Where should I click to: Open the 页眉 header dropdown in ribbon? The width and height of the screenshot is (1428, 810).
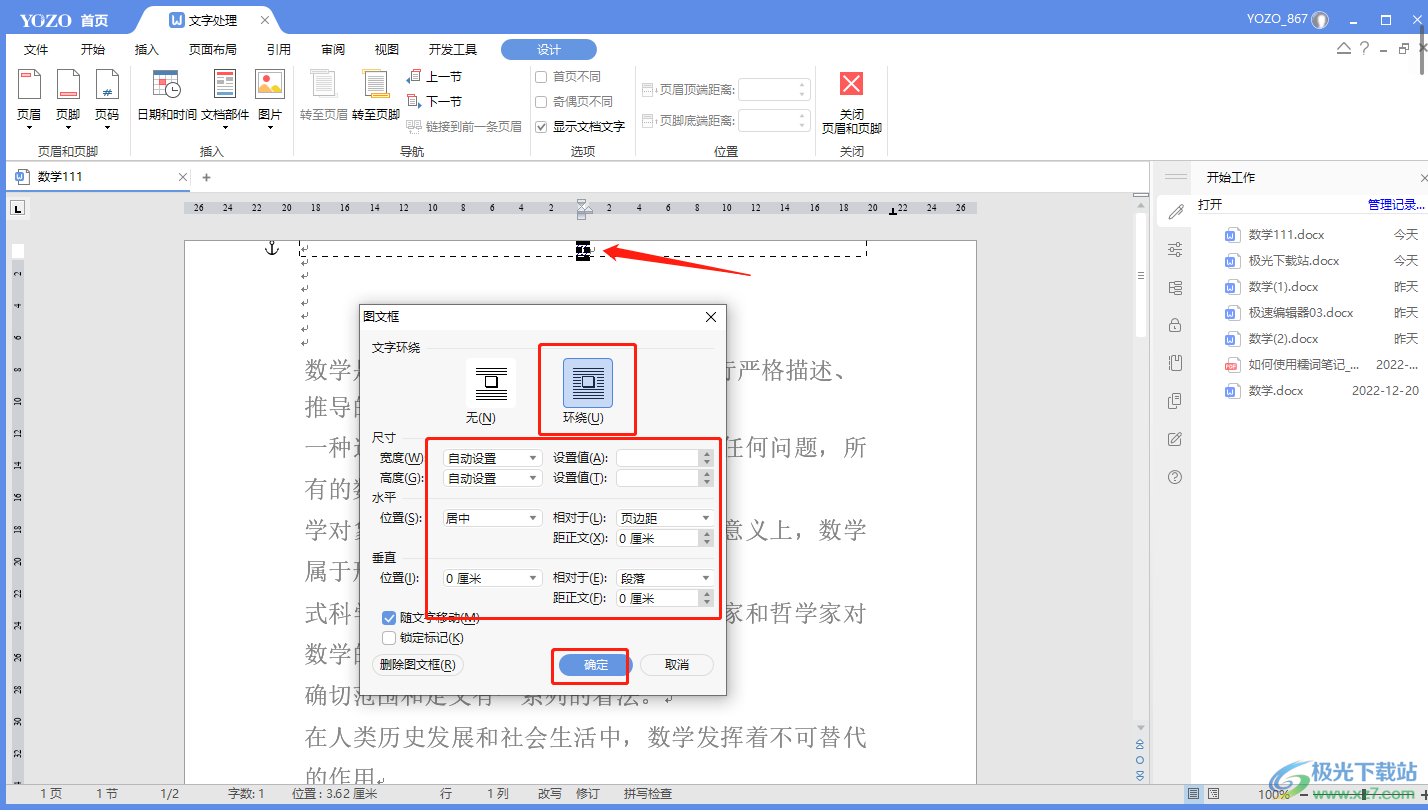(x=29, y=100)
